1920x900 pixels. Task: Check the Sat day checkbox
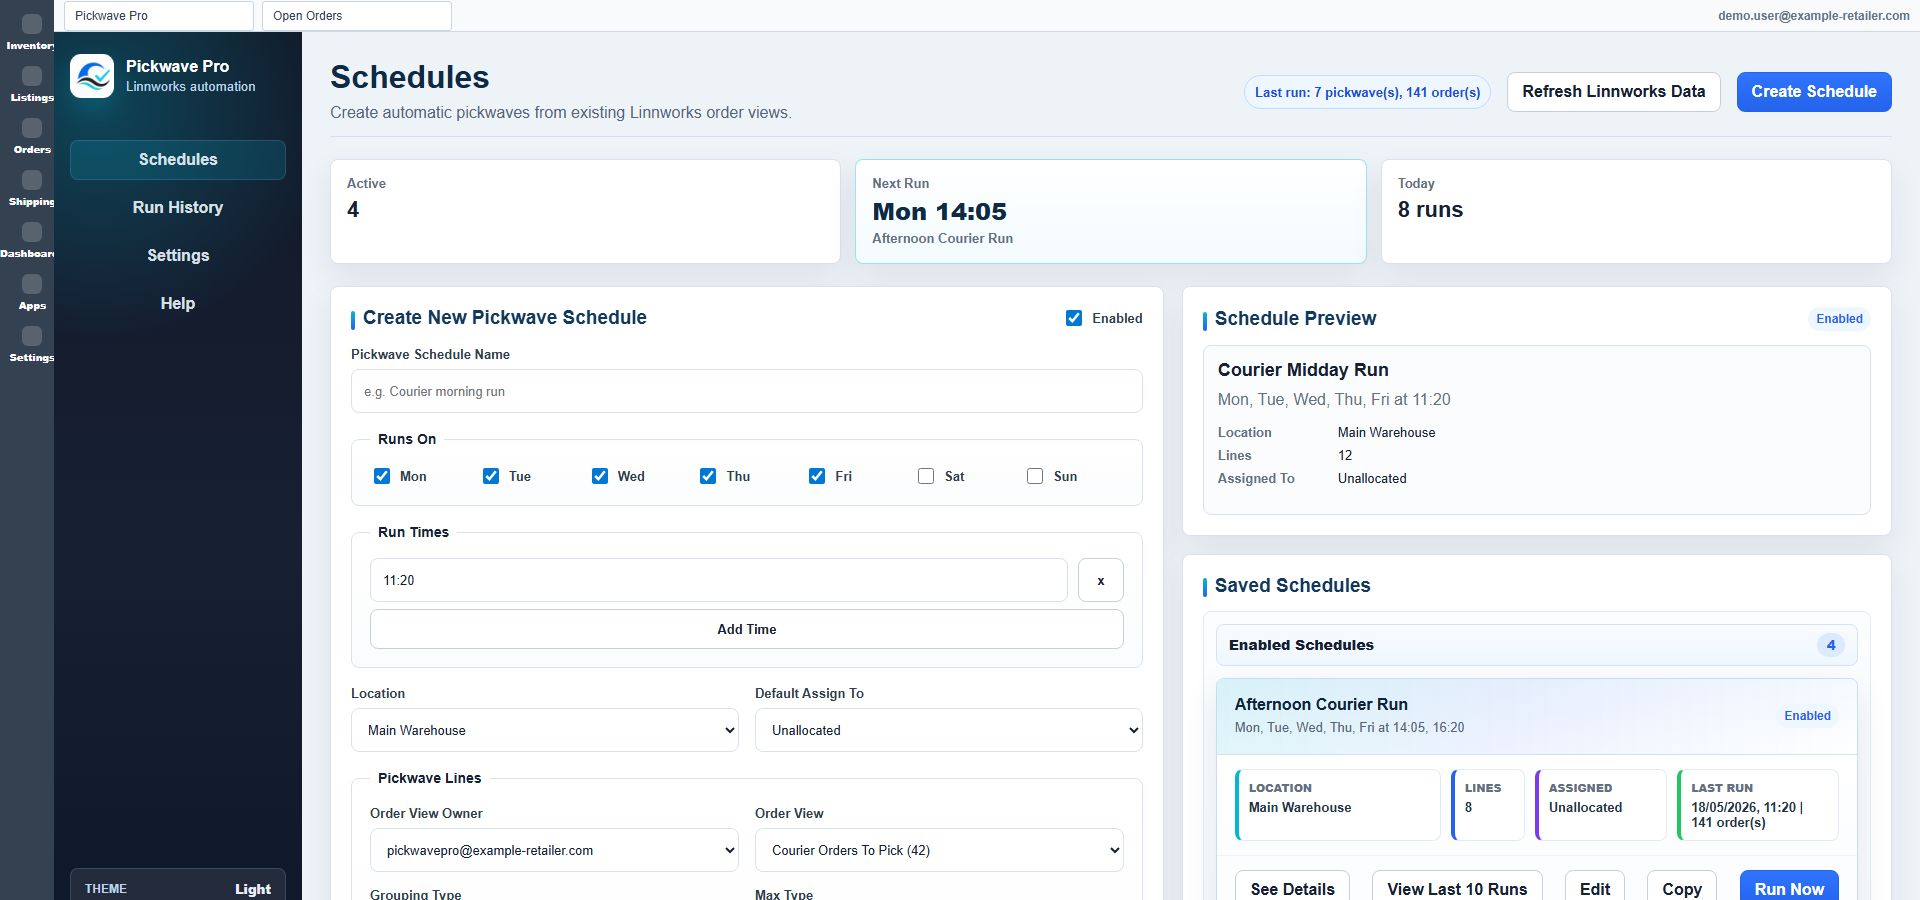coord(926,476)
